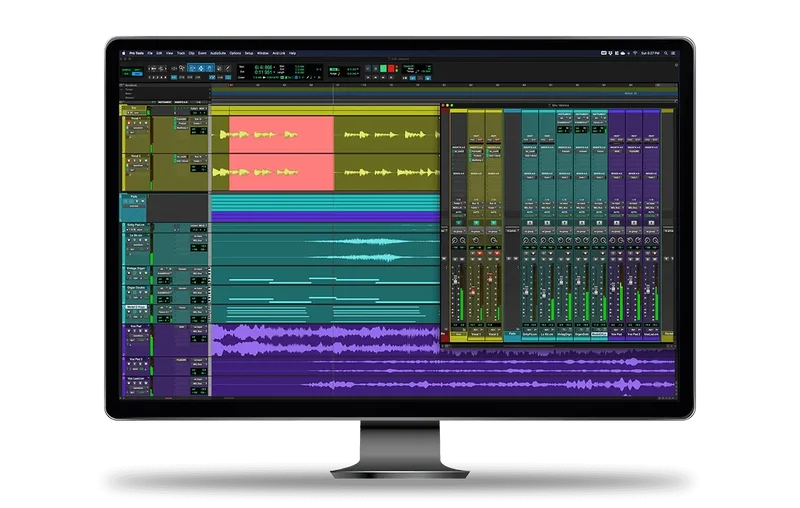Click the red Record button in transport
The height and width of the screenshot is (508, 800).
(x=391, y=68)
